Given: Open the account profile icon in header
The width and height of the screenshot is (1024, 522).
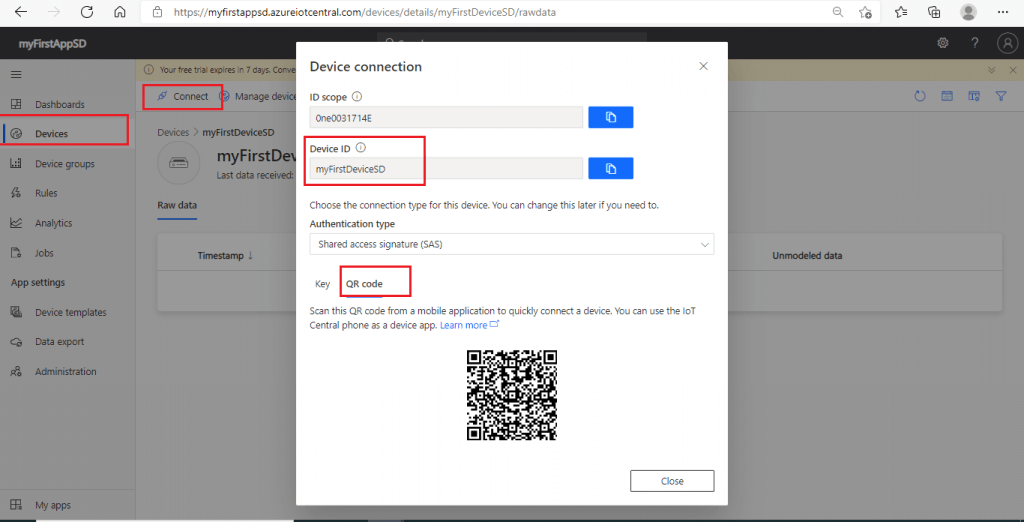Looking at the screenshot, I should point(1007,43).
